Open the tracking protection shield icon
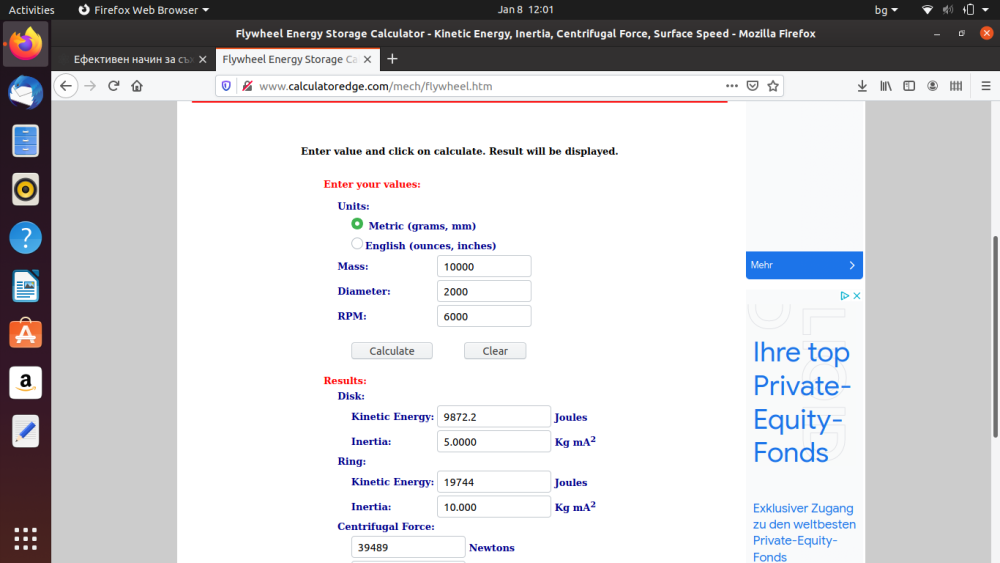 [x=226, y=86]
